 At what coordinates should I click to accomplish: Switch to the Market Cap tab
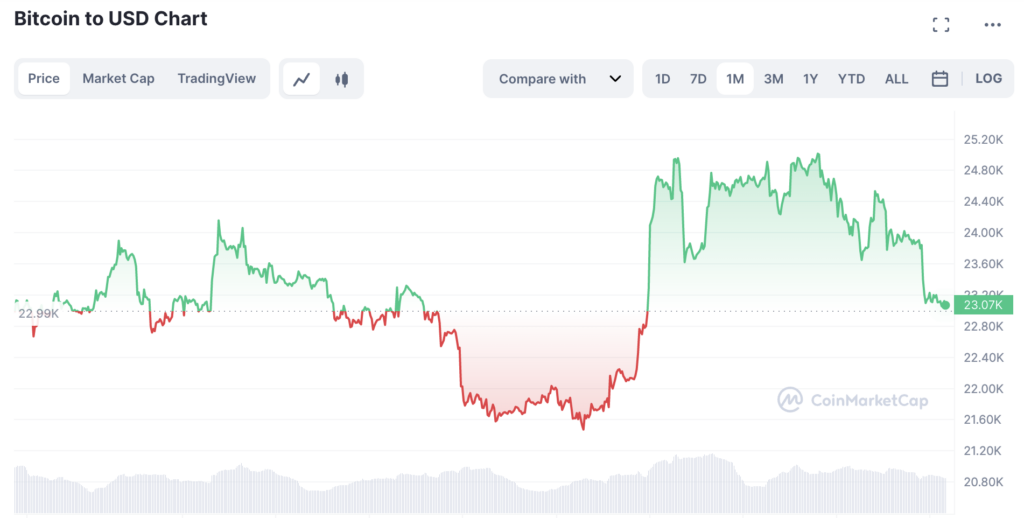(118, 78)
